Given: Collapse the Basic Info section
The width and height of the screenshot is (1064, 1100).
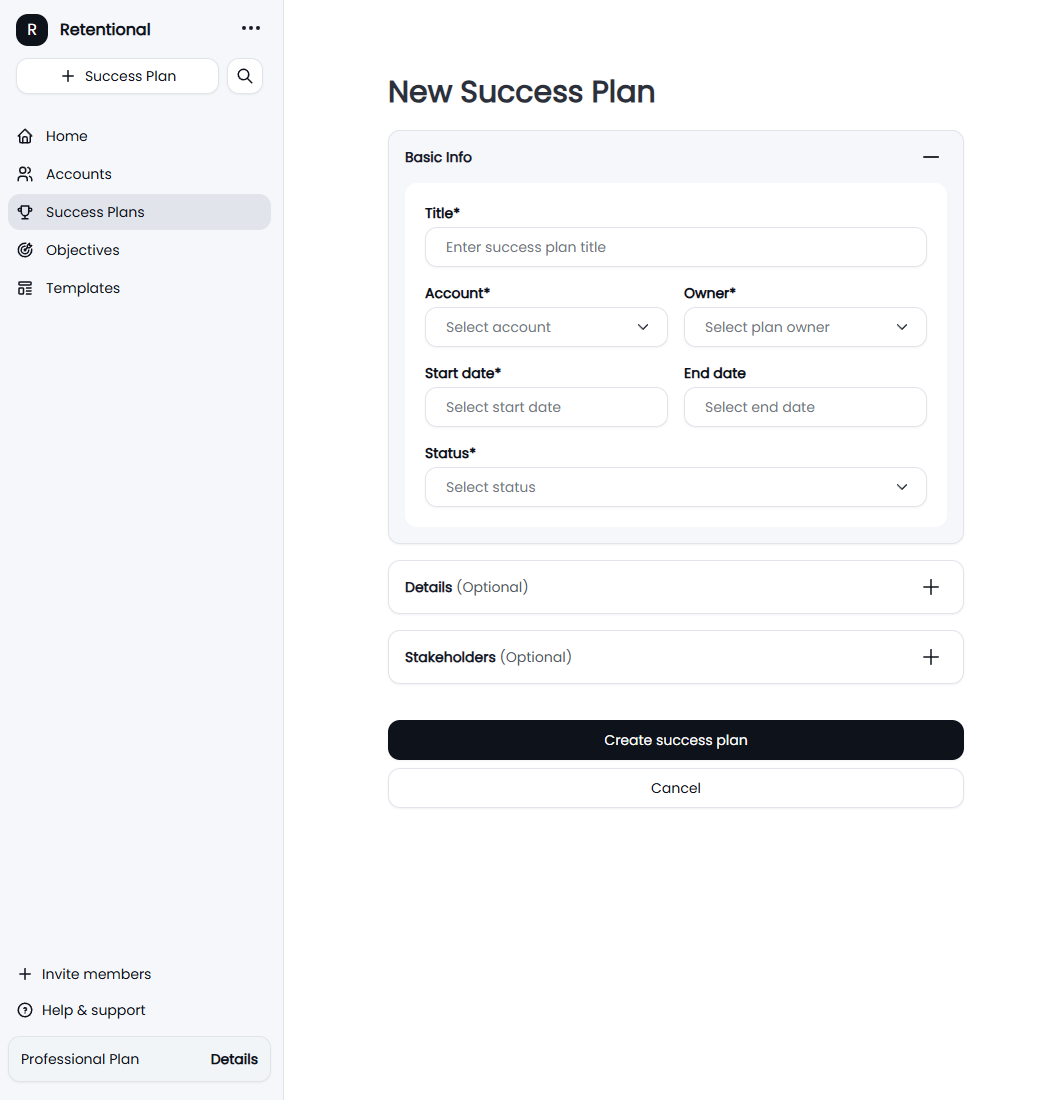Looking at the screenshot, I should point(931,157).
